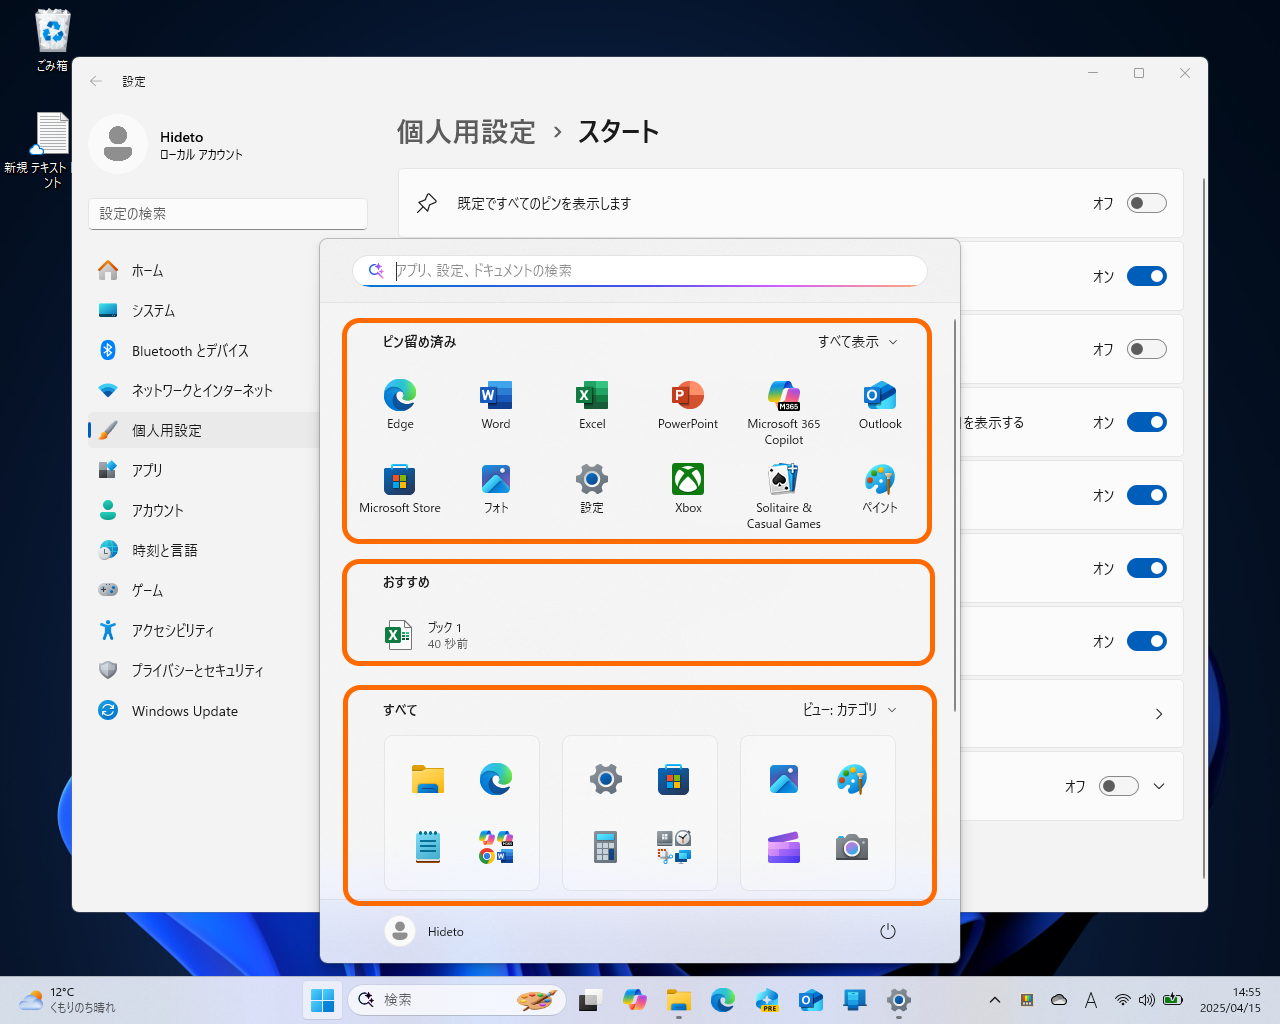Open ゲーム settings category

203,590
